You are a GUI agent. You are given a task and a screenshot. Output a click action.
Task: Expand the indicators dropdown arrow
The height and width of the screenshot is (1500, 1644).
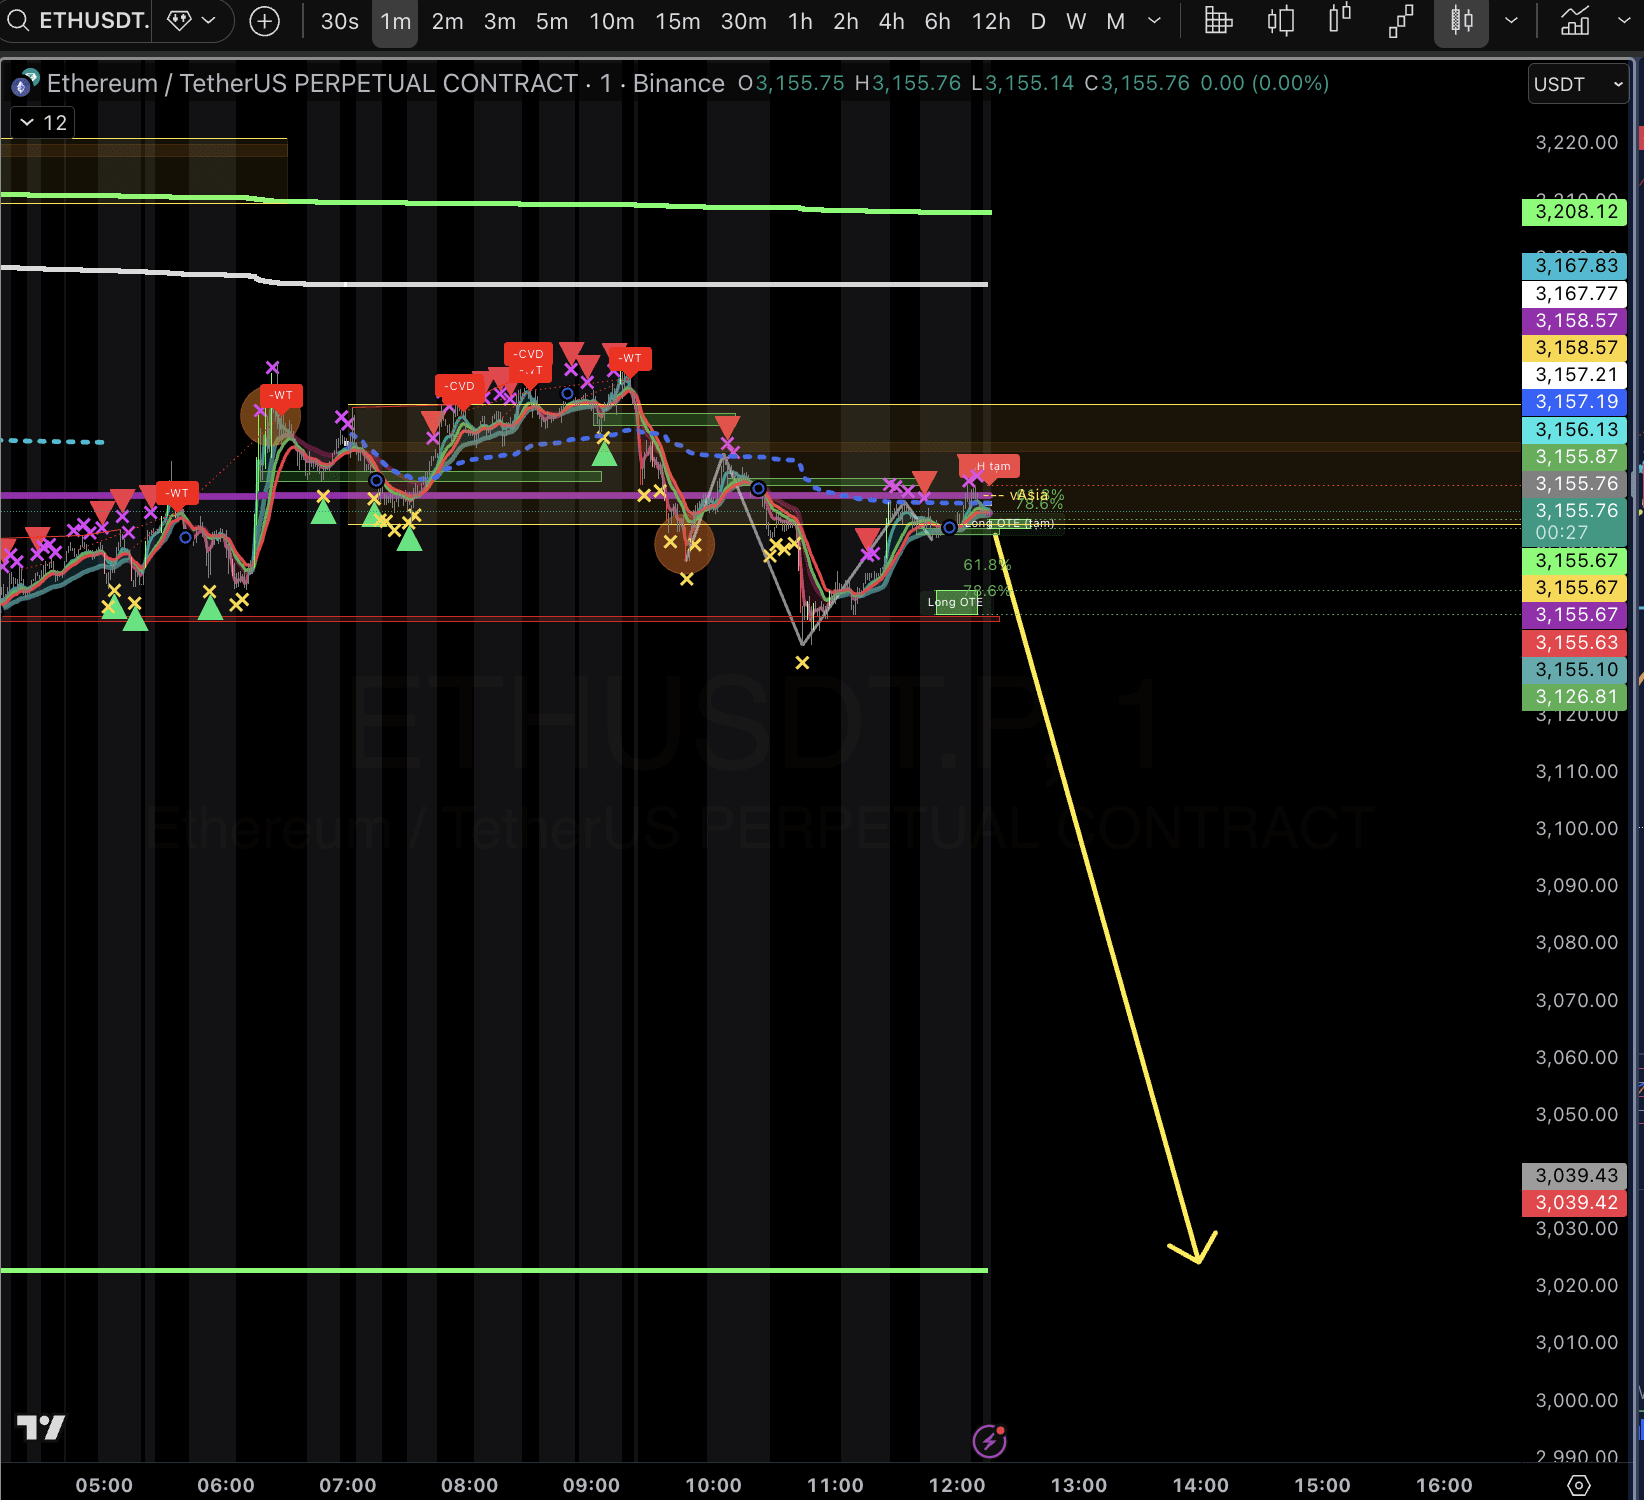(1624, 21)
